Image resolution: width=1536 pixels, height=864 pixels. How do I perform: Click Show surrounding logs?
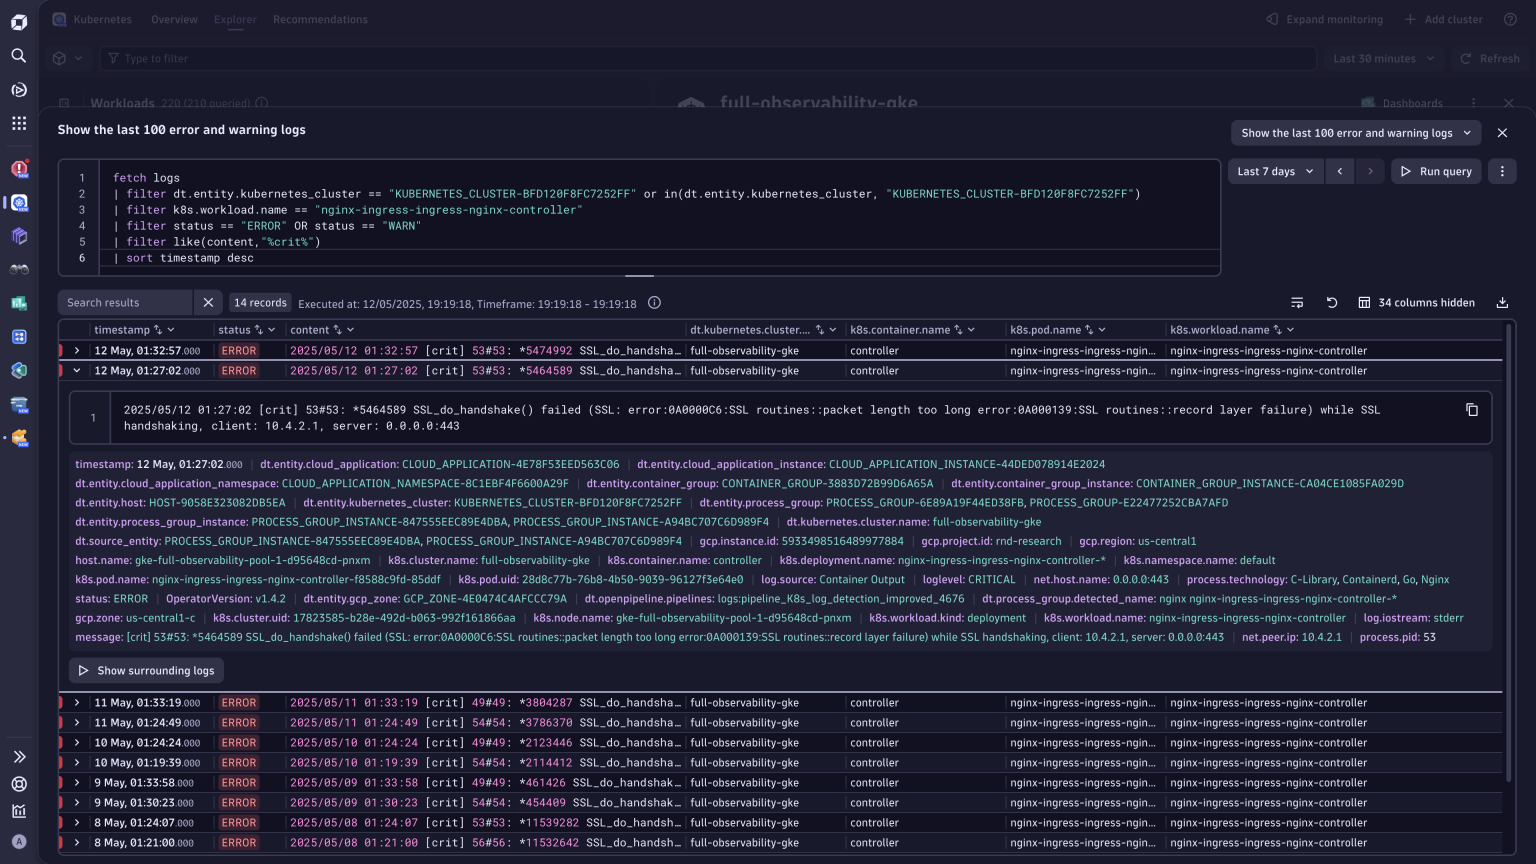[x=146, y=670]
